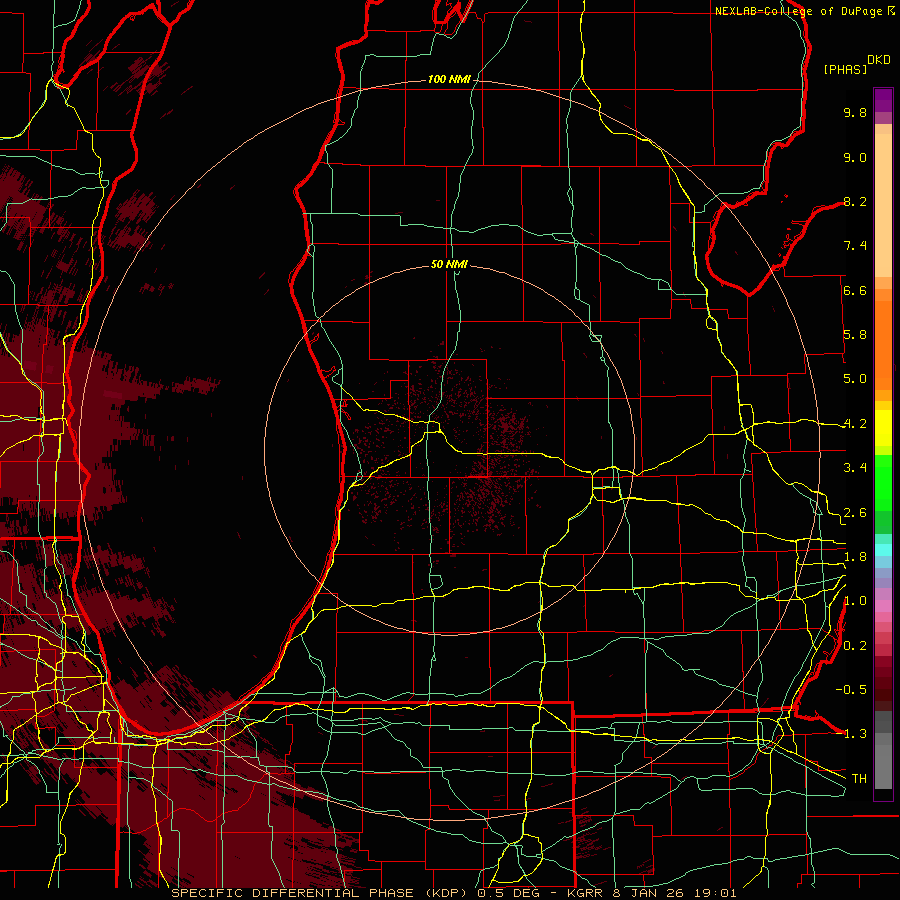The height and width of the screenshot is (900, 900).
Task: Click the "100 NMI" range ring label
Action: coord(449,79)
